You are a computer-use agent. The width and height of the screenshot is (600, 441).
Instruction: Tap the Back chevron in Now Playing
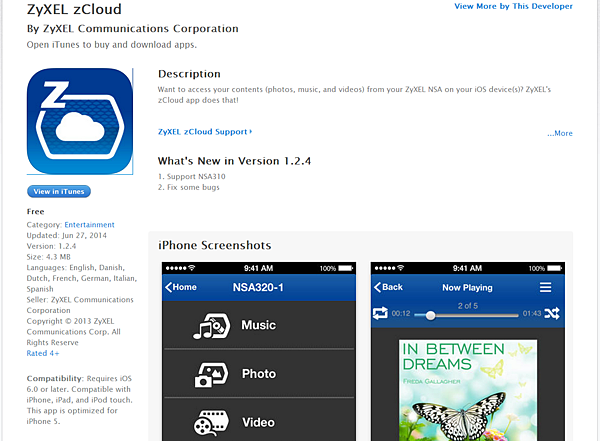(377, 287)
